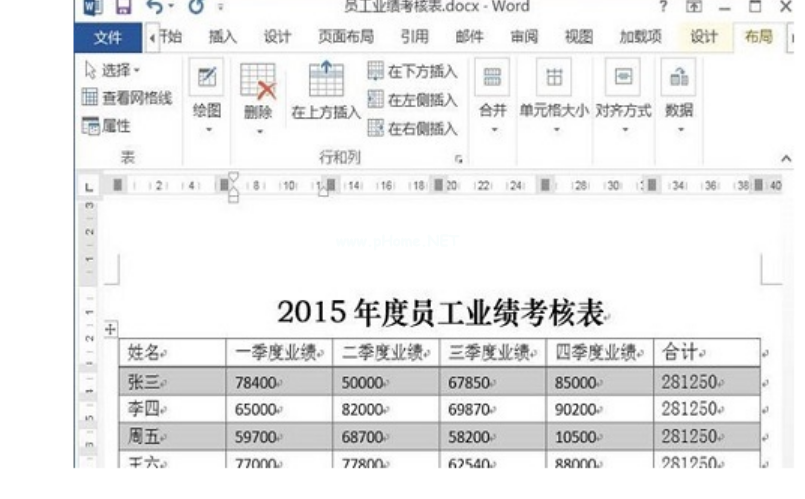Launch the 行和列 dialog box launcher
Viewport: 805px width, 499px height.
[459, 158]
